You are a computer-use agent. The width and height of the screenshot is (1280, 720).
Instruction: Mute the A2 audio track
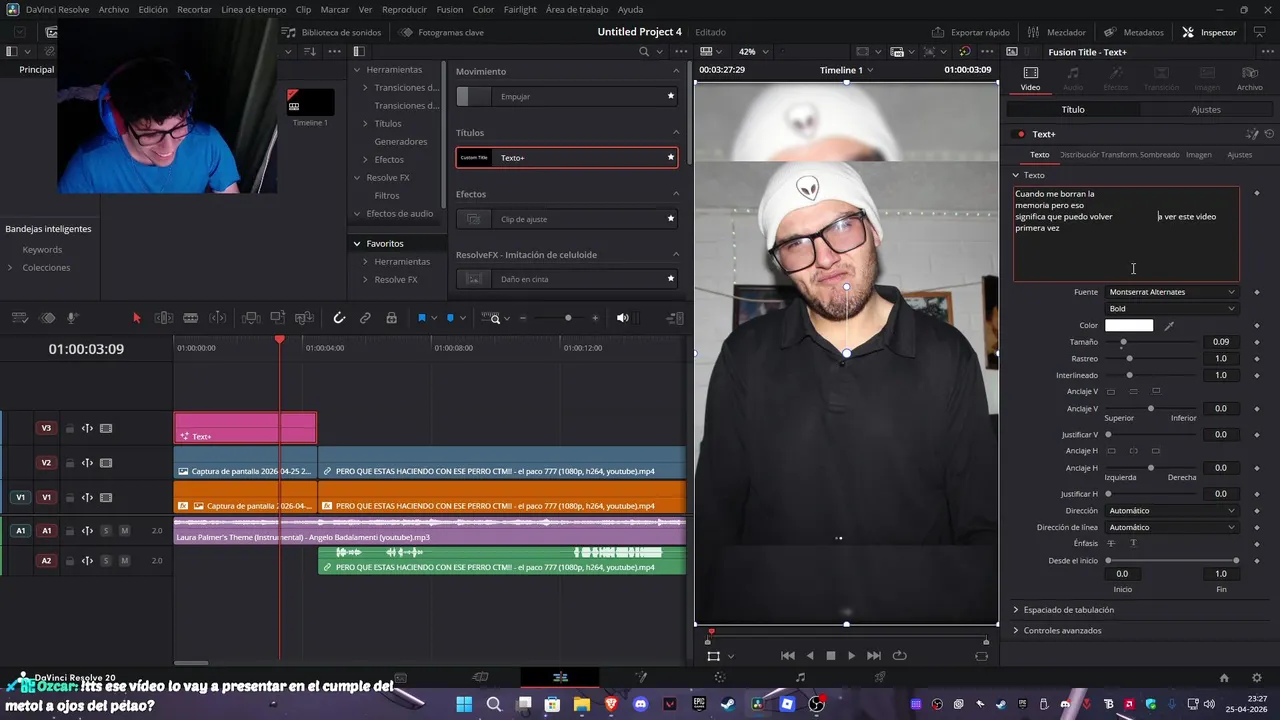click(124, 561)
